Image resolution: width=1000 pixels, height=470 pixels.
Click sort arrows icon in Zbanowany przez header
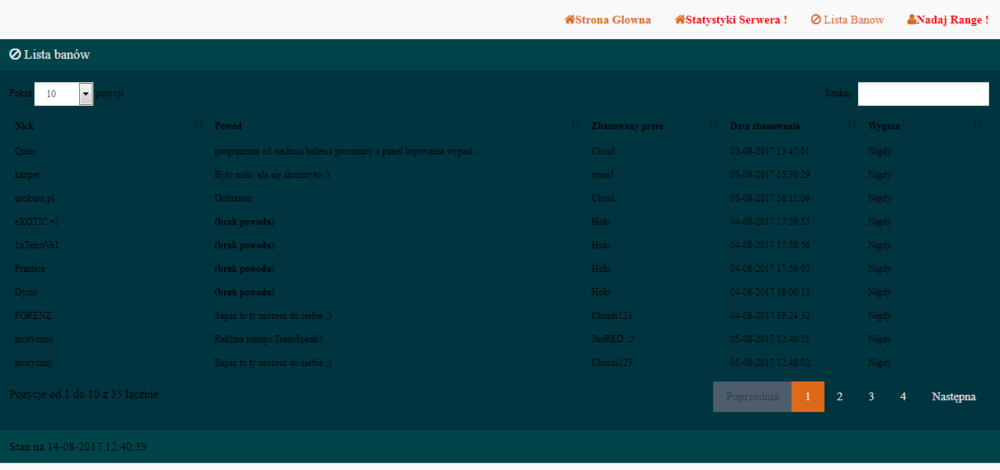(x=714, y=125)
